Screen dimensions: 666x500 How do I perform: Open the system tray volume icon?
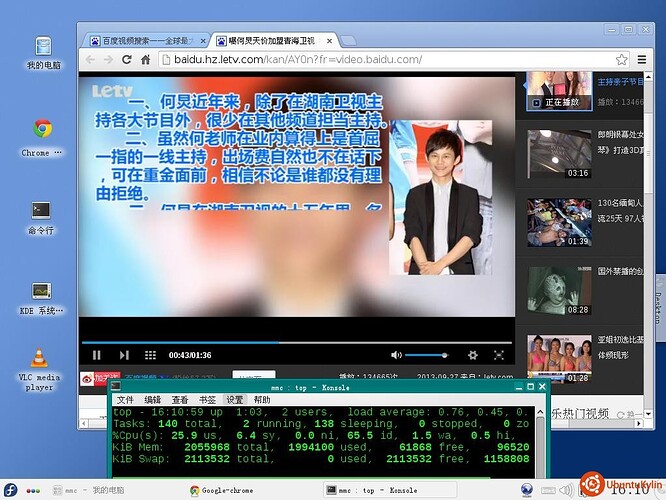[566, 491]
